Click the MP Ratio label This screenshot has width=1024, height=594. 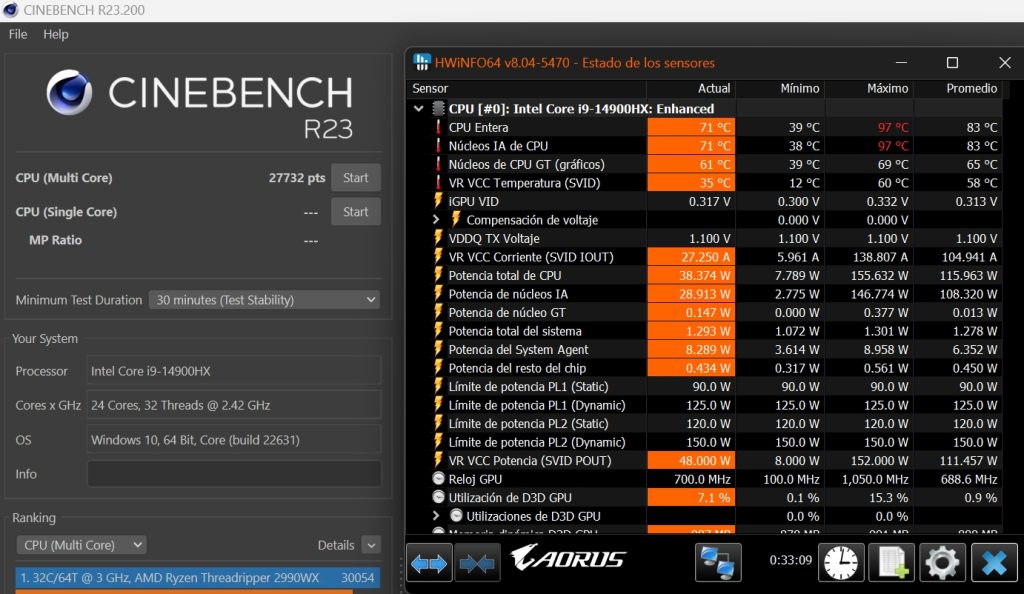click(x=56, y=240)
